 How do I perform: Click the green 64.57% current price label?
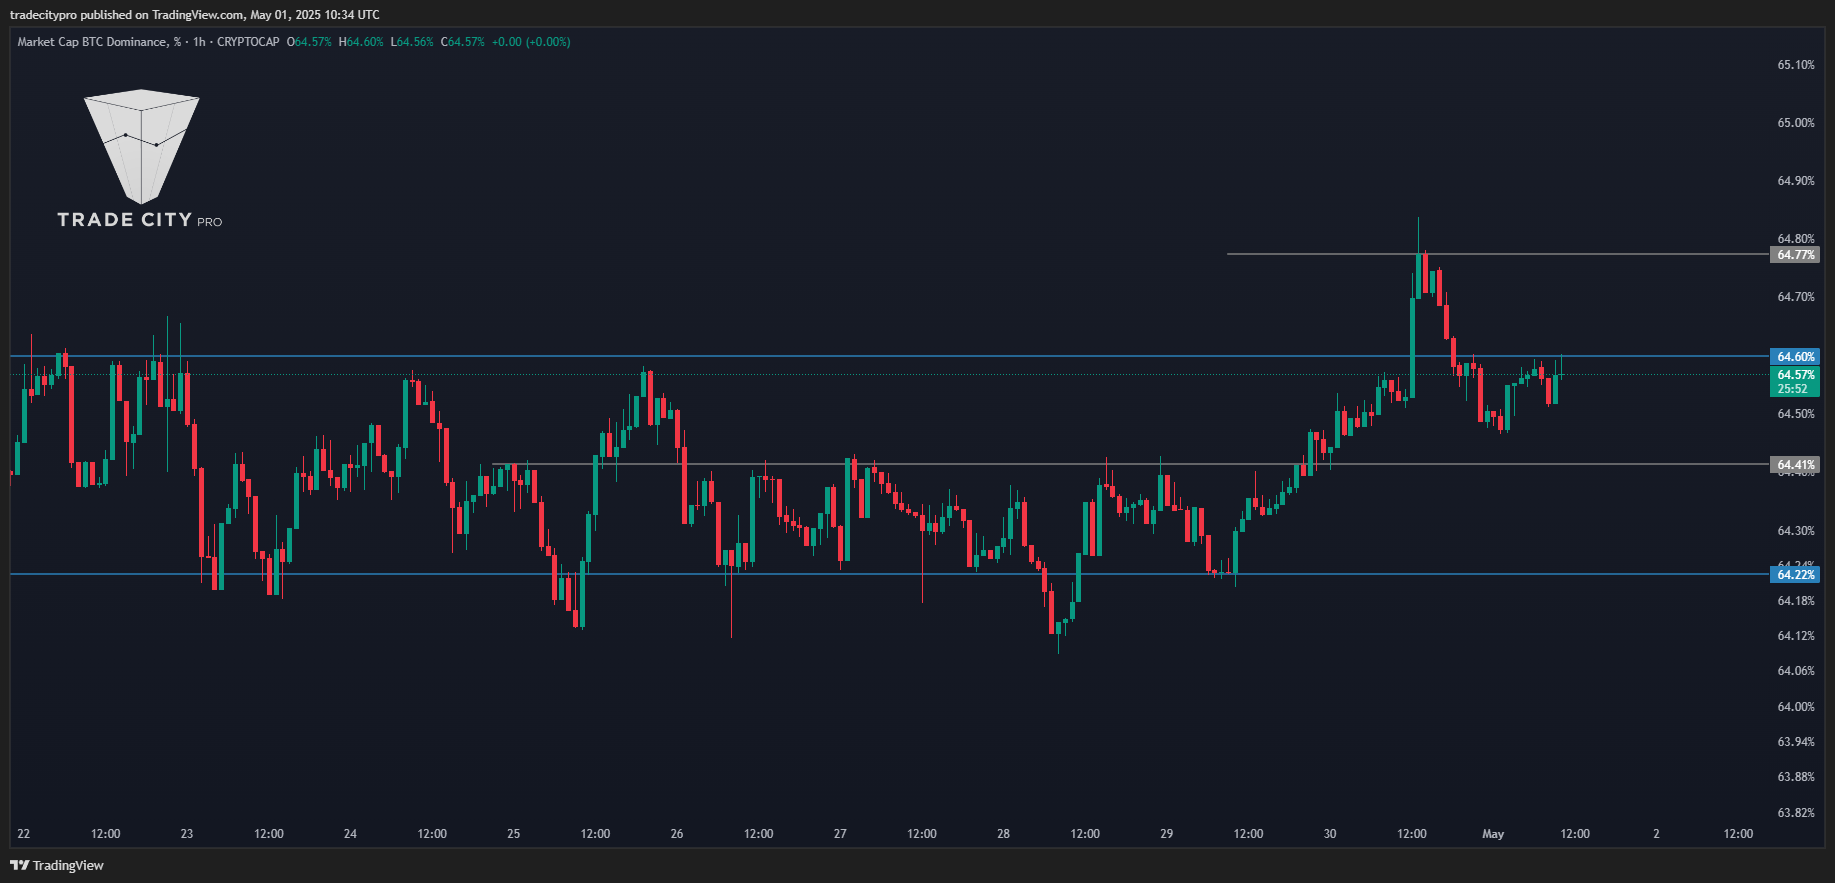(1795, 375)
